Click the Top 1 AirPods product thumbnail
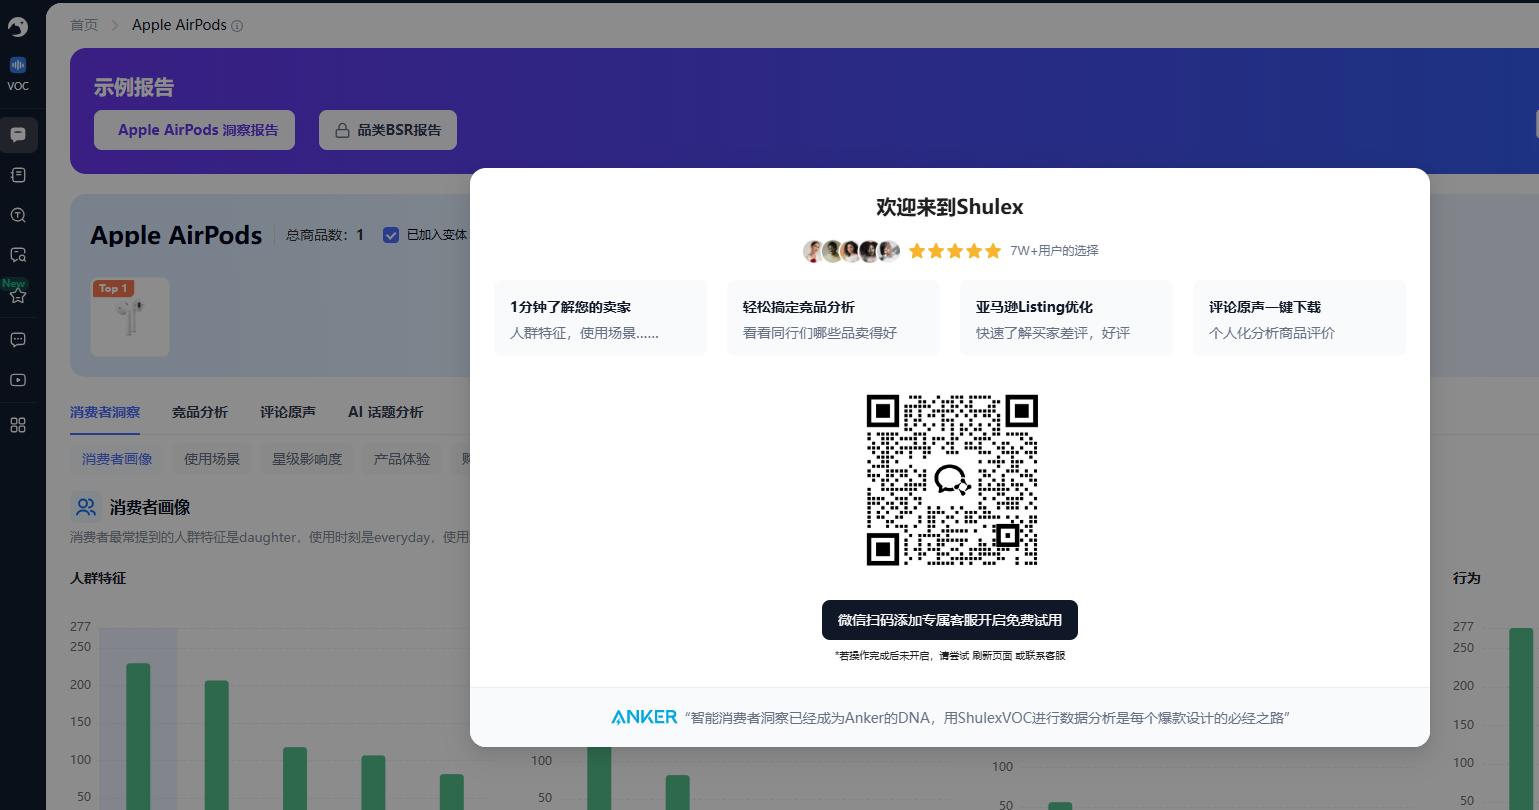 click(x=129, y=316)
